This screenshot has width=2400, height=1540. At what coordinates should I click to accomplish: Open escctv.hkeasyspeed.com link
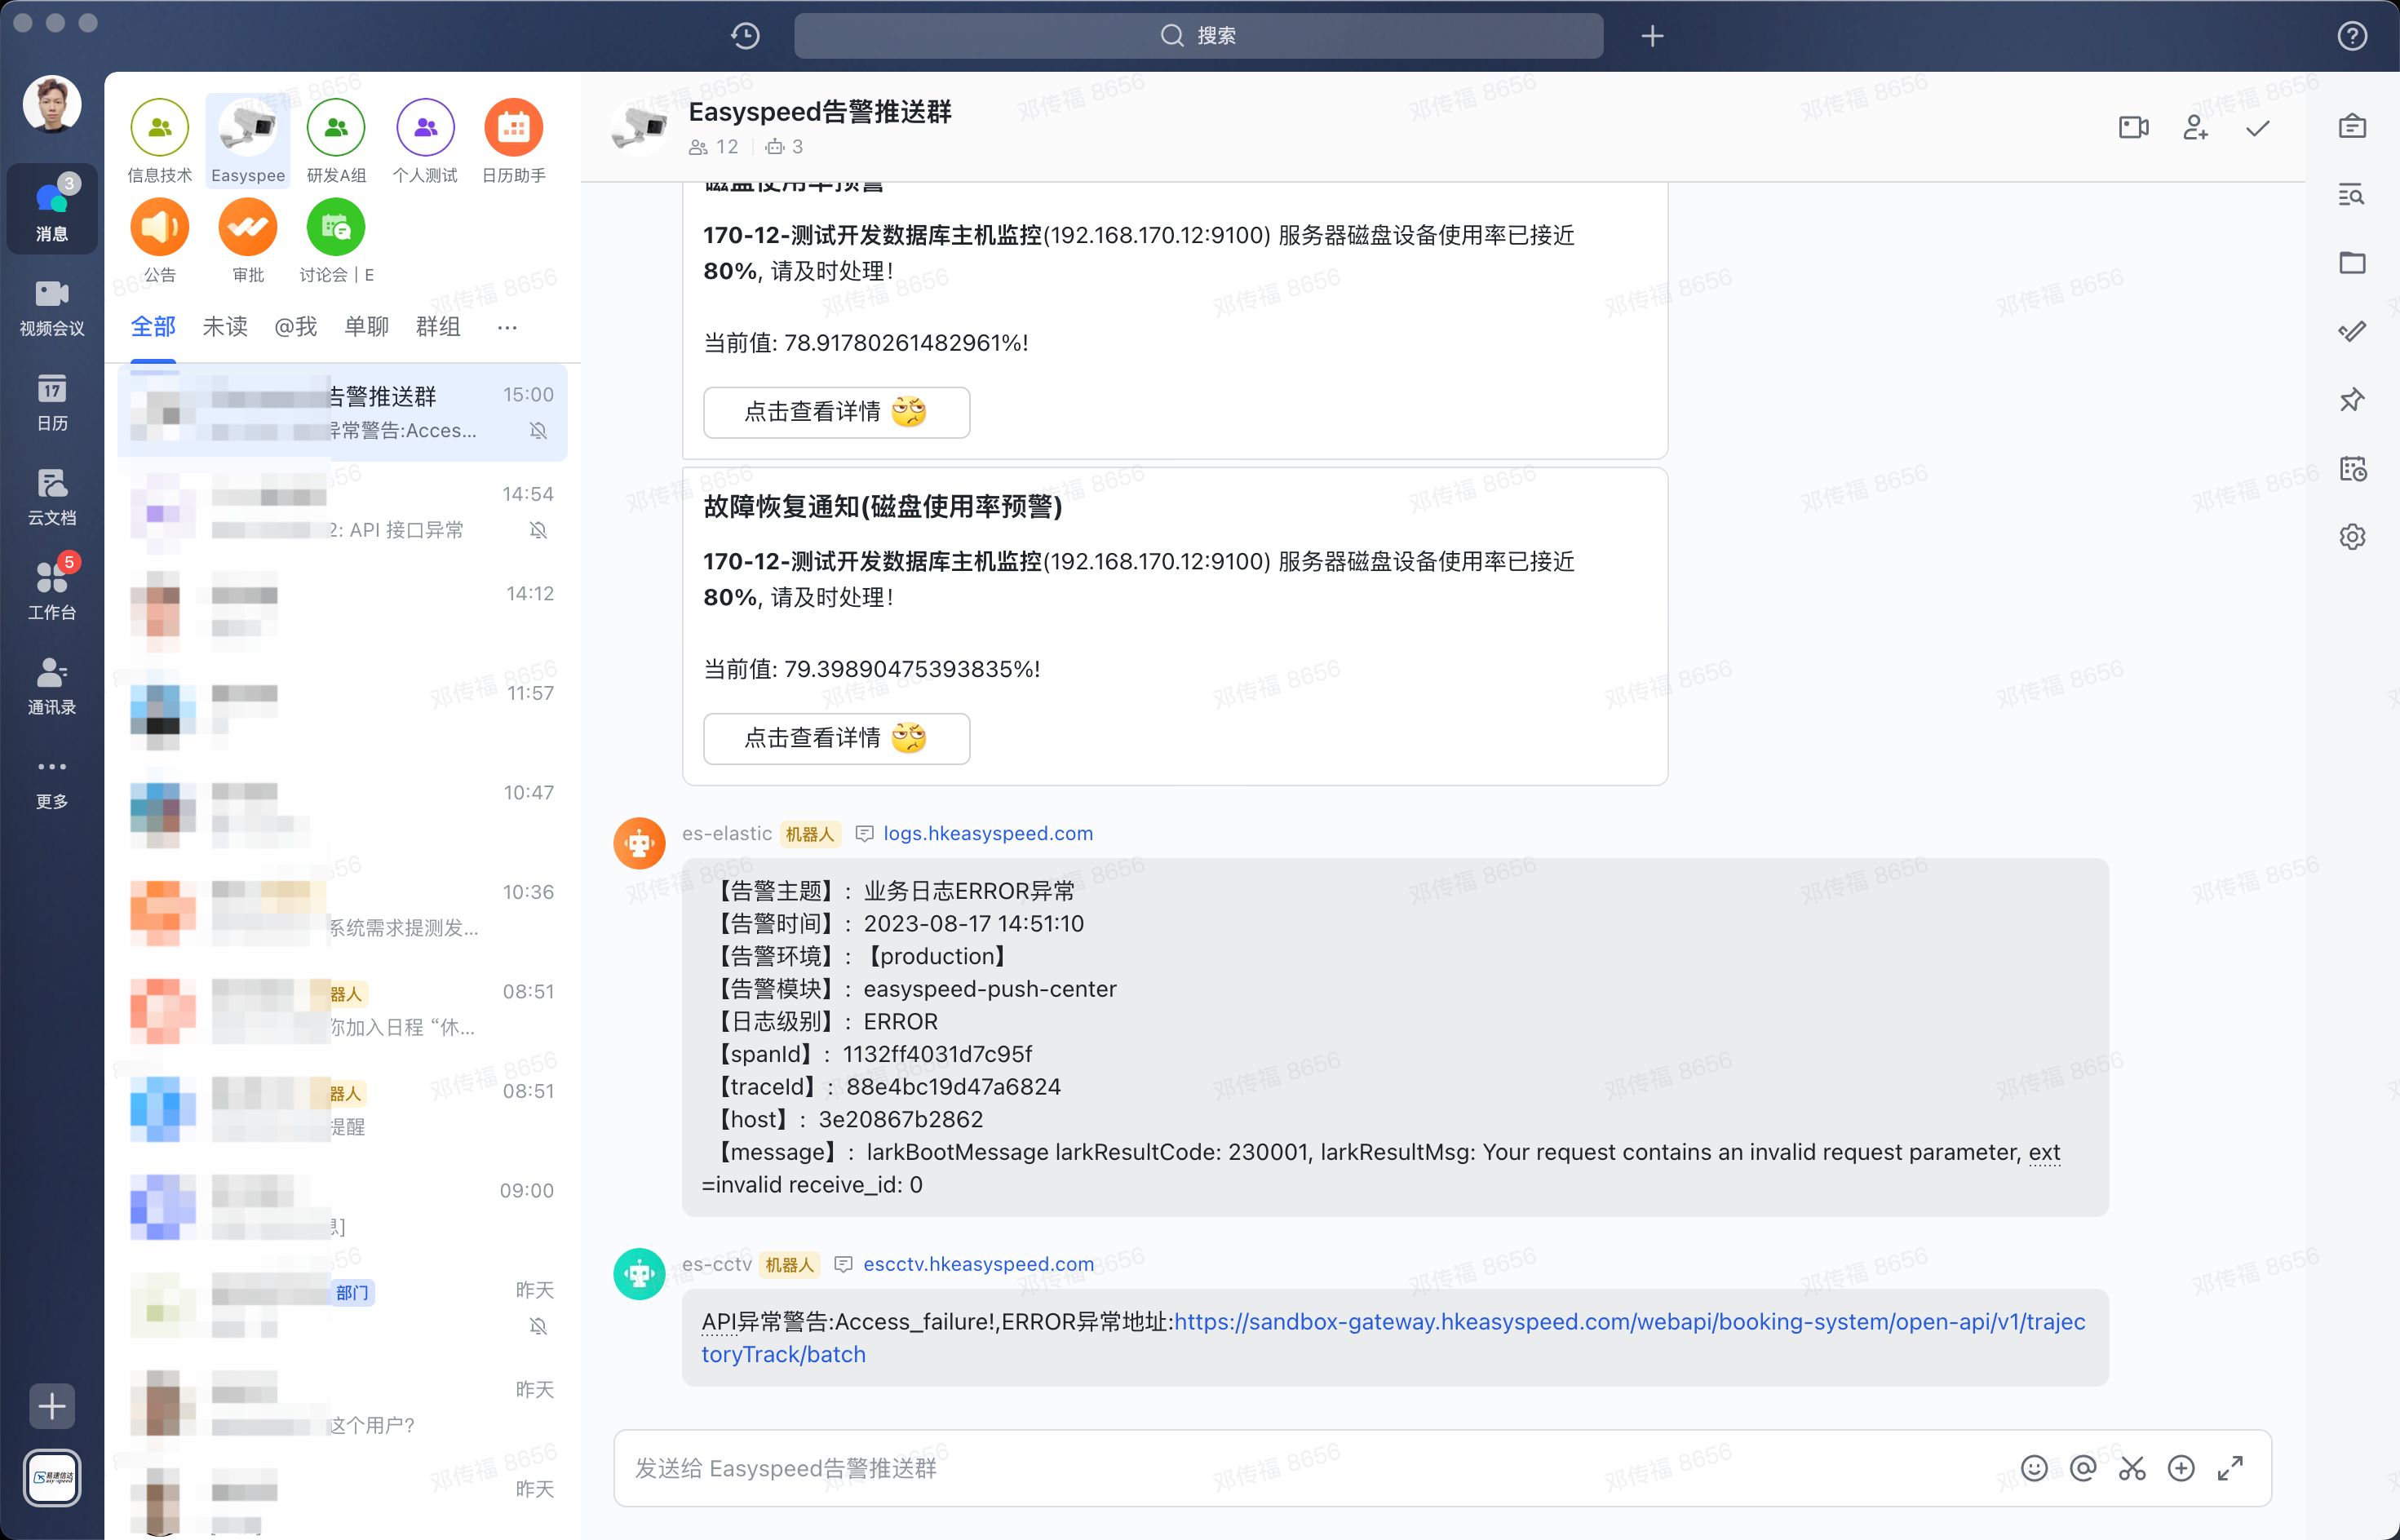[x=978, y=1264]
